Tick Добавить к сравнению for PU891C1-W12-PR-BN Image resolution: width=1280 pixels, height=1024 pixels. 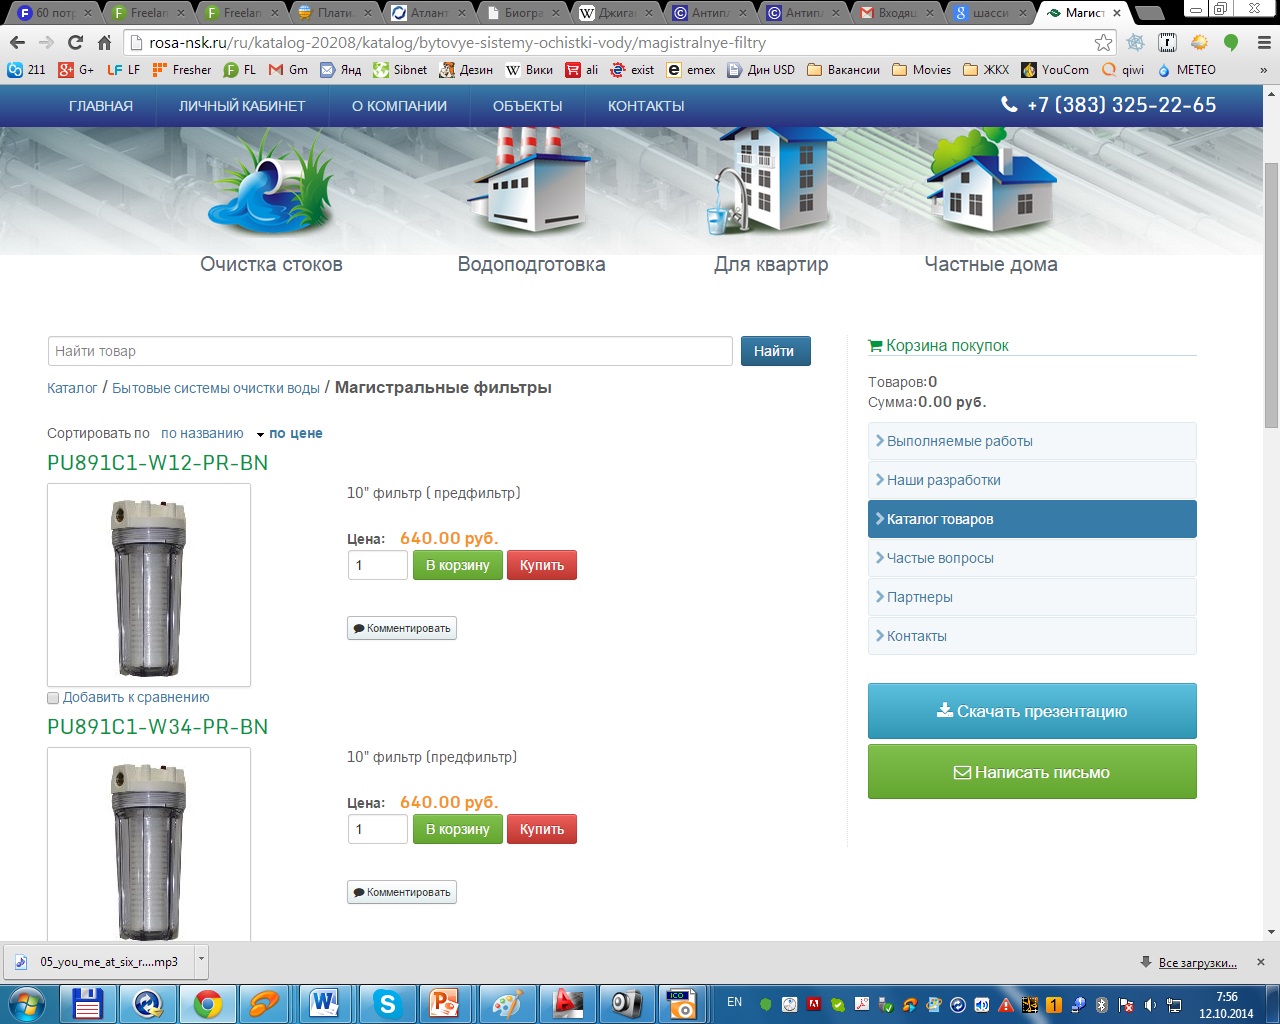click(53, 698)
